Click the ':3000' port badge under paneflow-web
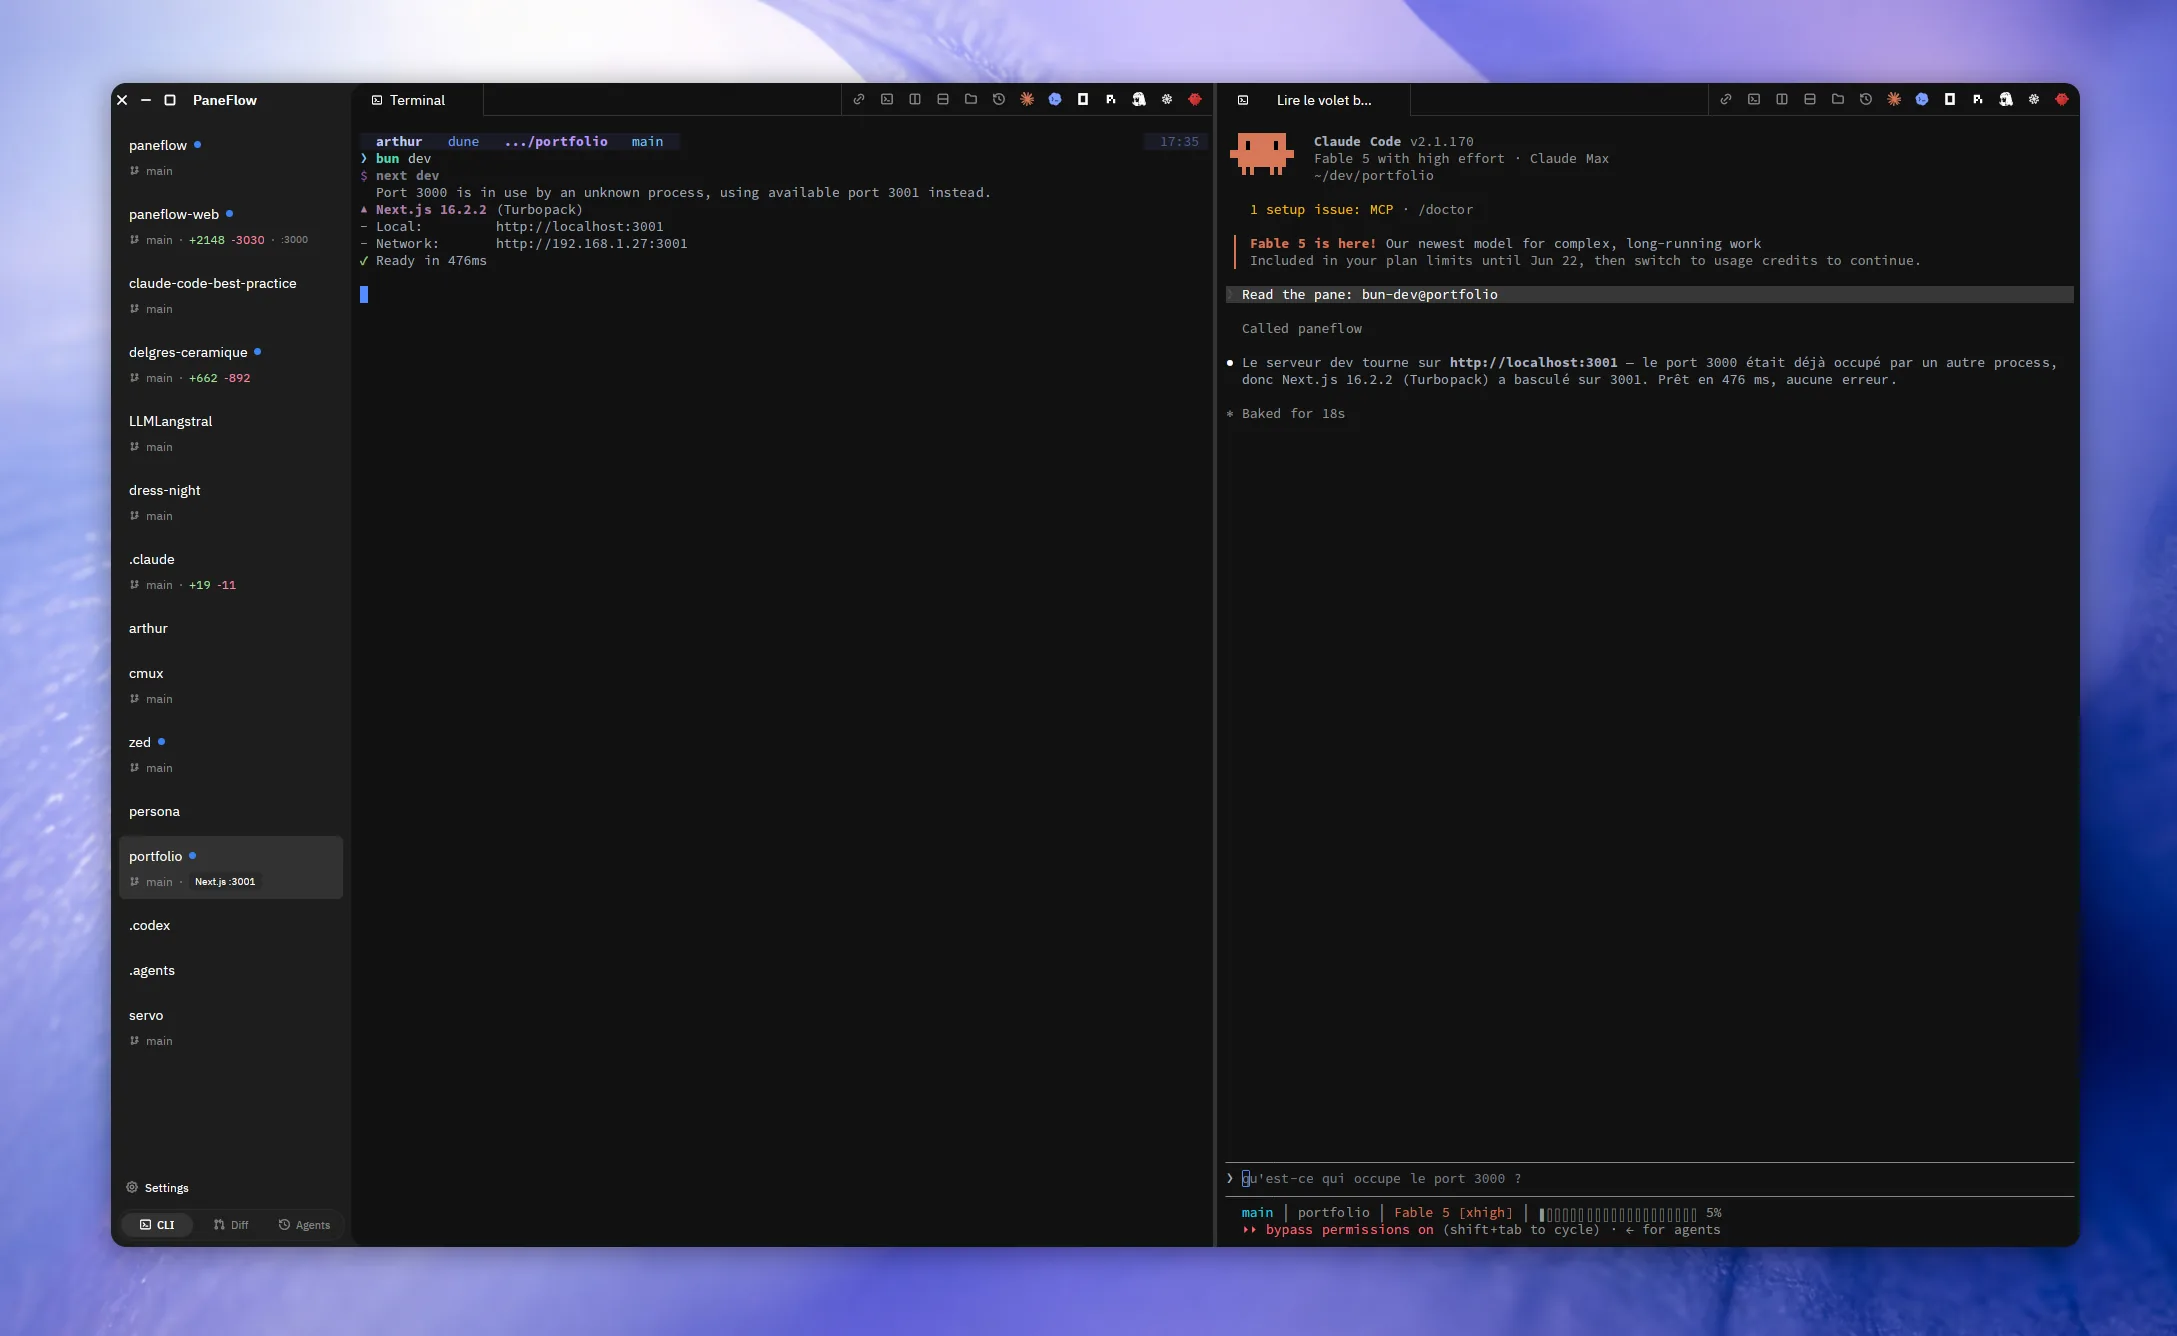Screen dimensions: 2177x1336 [294, 240]
